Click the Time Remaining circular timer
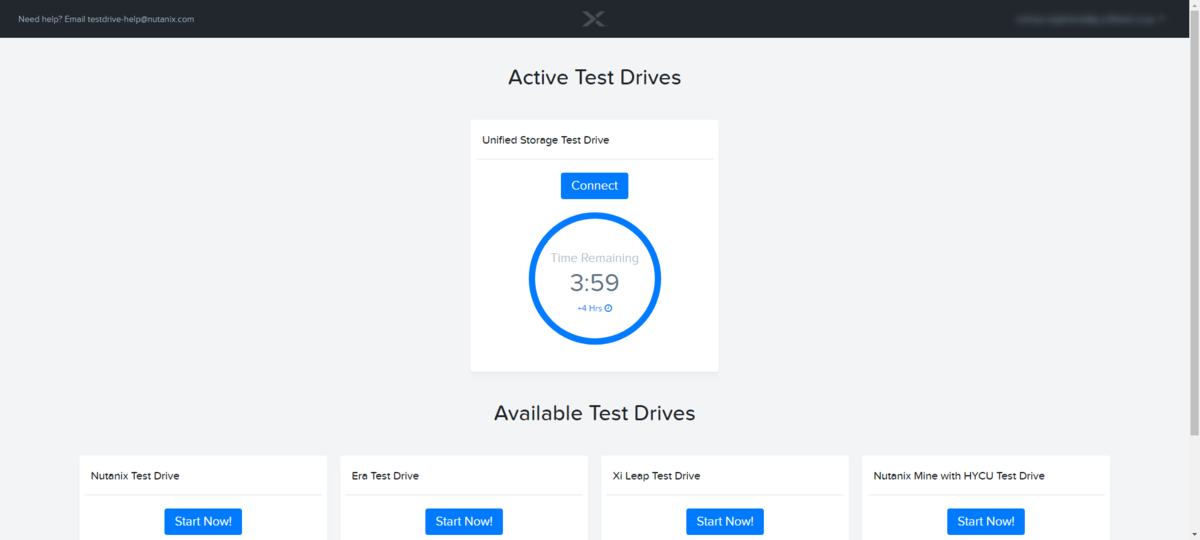The width and height of the screenshot is (1200, 540). (594, 279)
